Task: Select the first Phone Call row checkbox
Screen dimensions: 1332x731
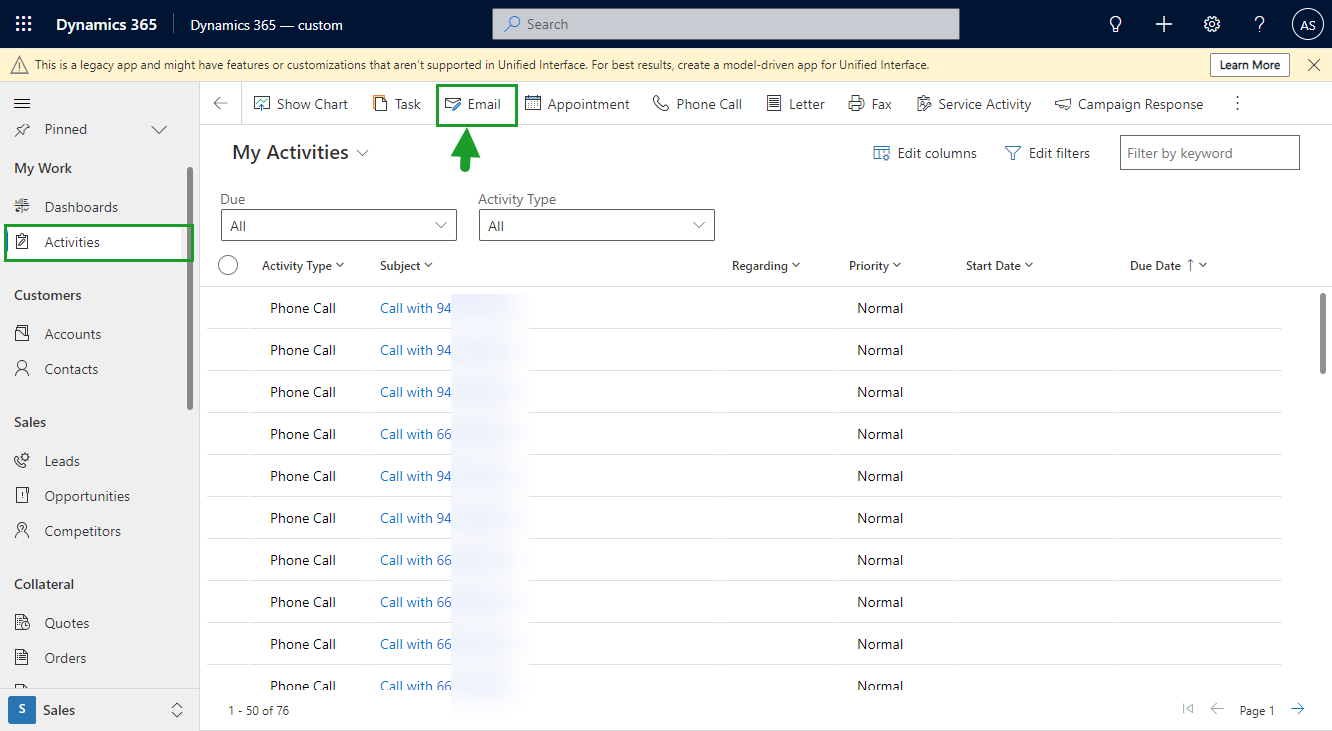Action: tap(228, 308)
